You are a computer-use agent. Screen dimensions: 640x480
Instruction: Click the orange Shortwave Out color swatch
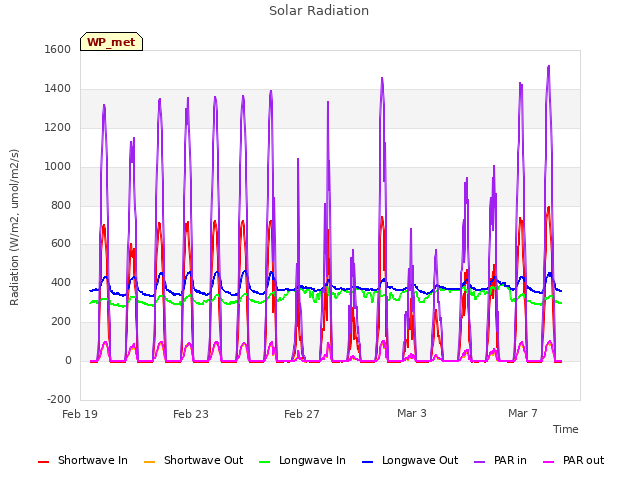pos(149,462)
